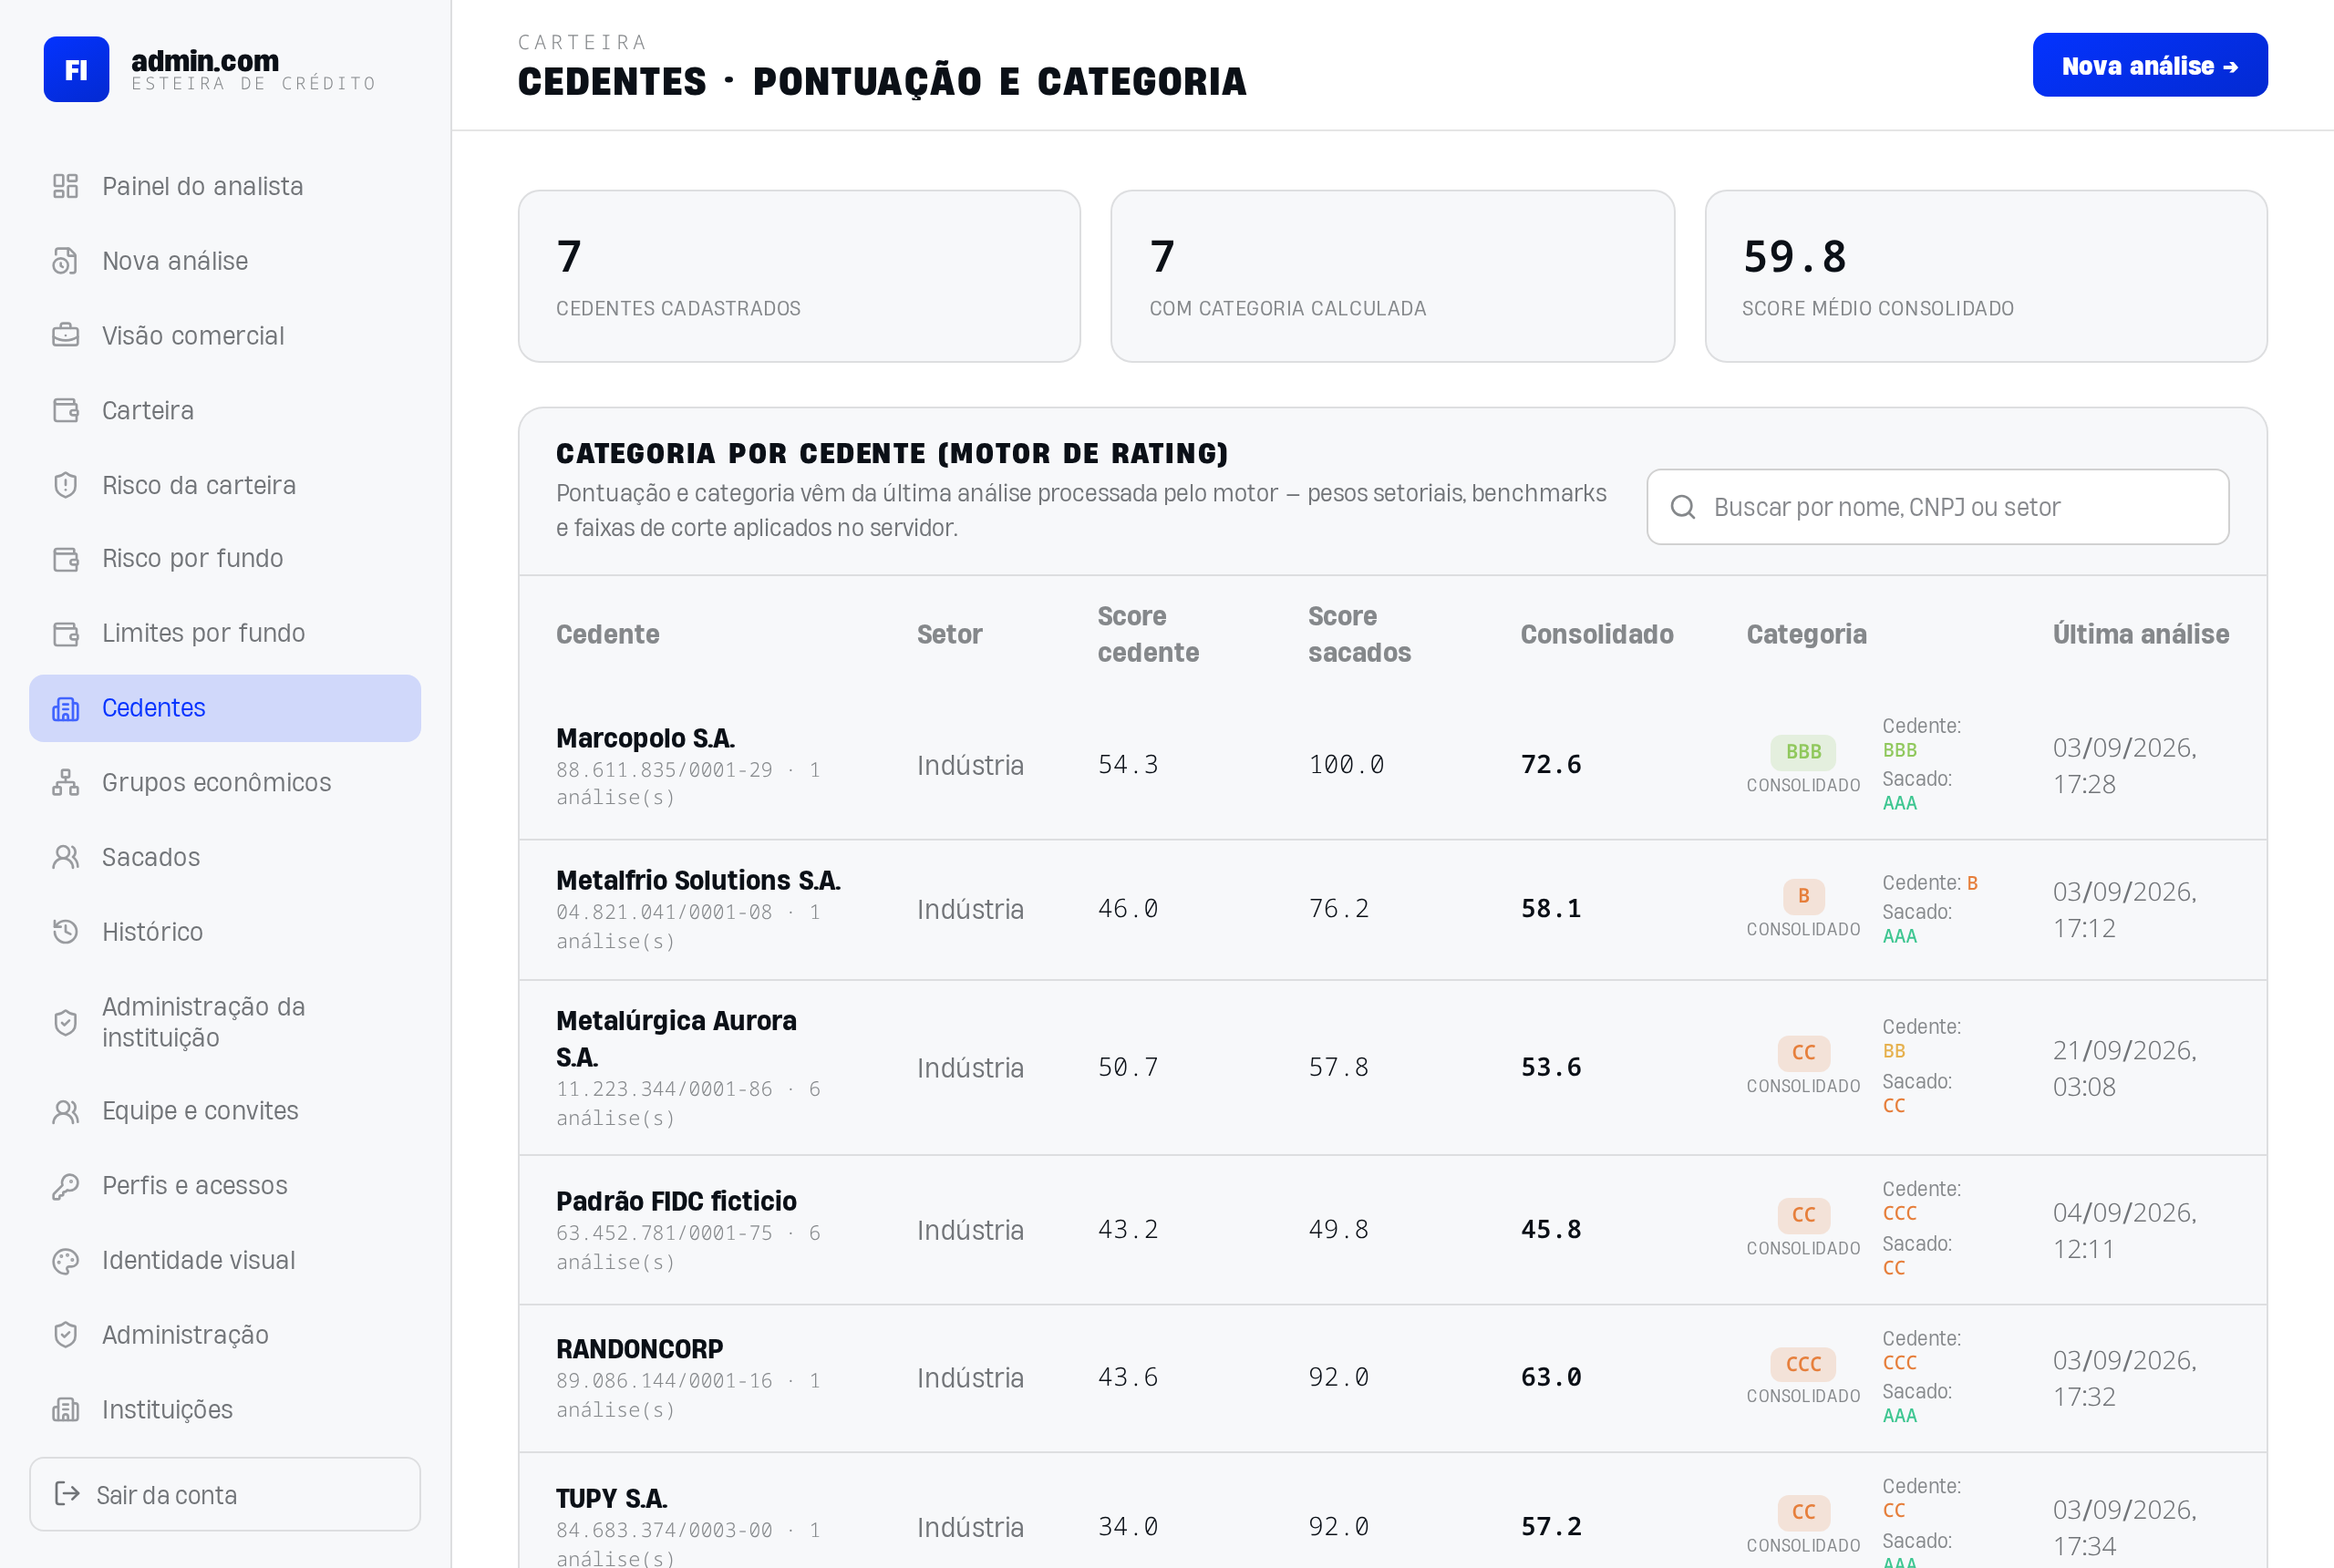Open the Administração sidebar item

[225, 1335]
